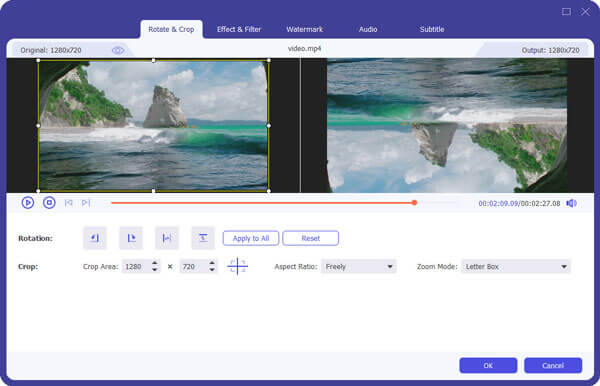Image resolution: width=600 pixels, height=386 pixels.
Task: Decrease crop height with down arrow
Action: (x=212, y=270)
